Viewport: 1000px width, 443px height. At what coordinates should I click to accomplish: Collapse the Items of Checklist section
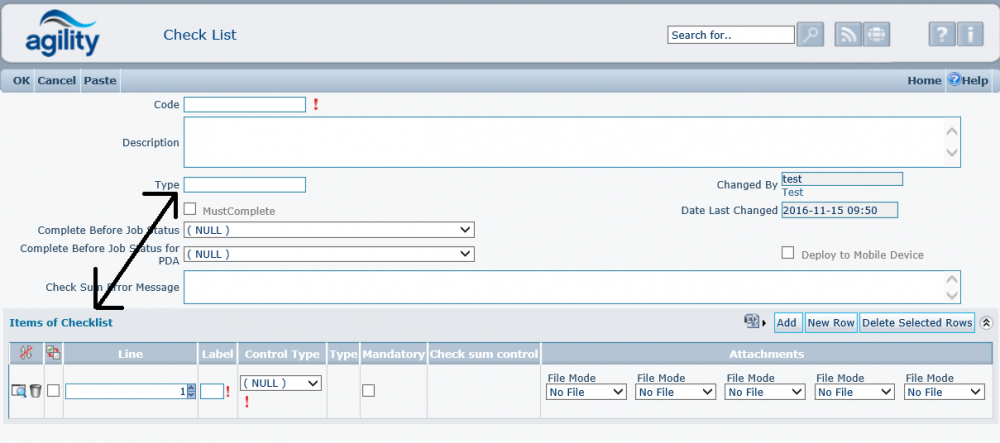pos(986,323)
